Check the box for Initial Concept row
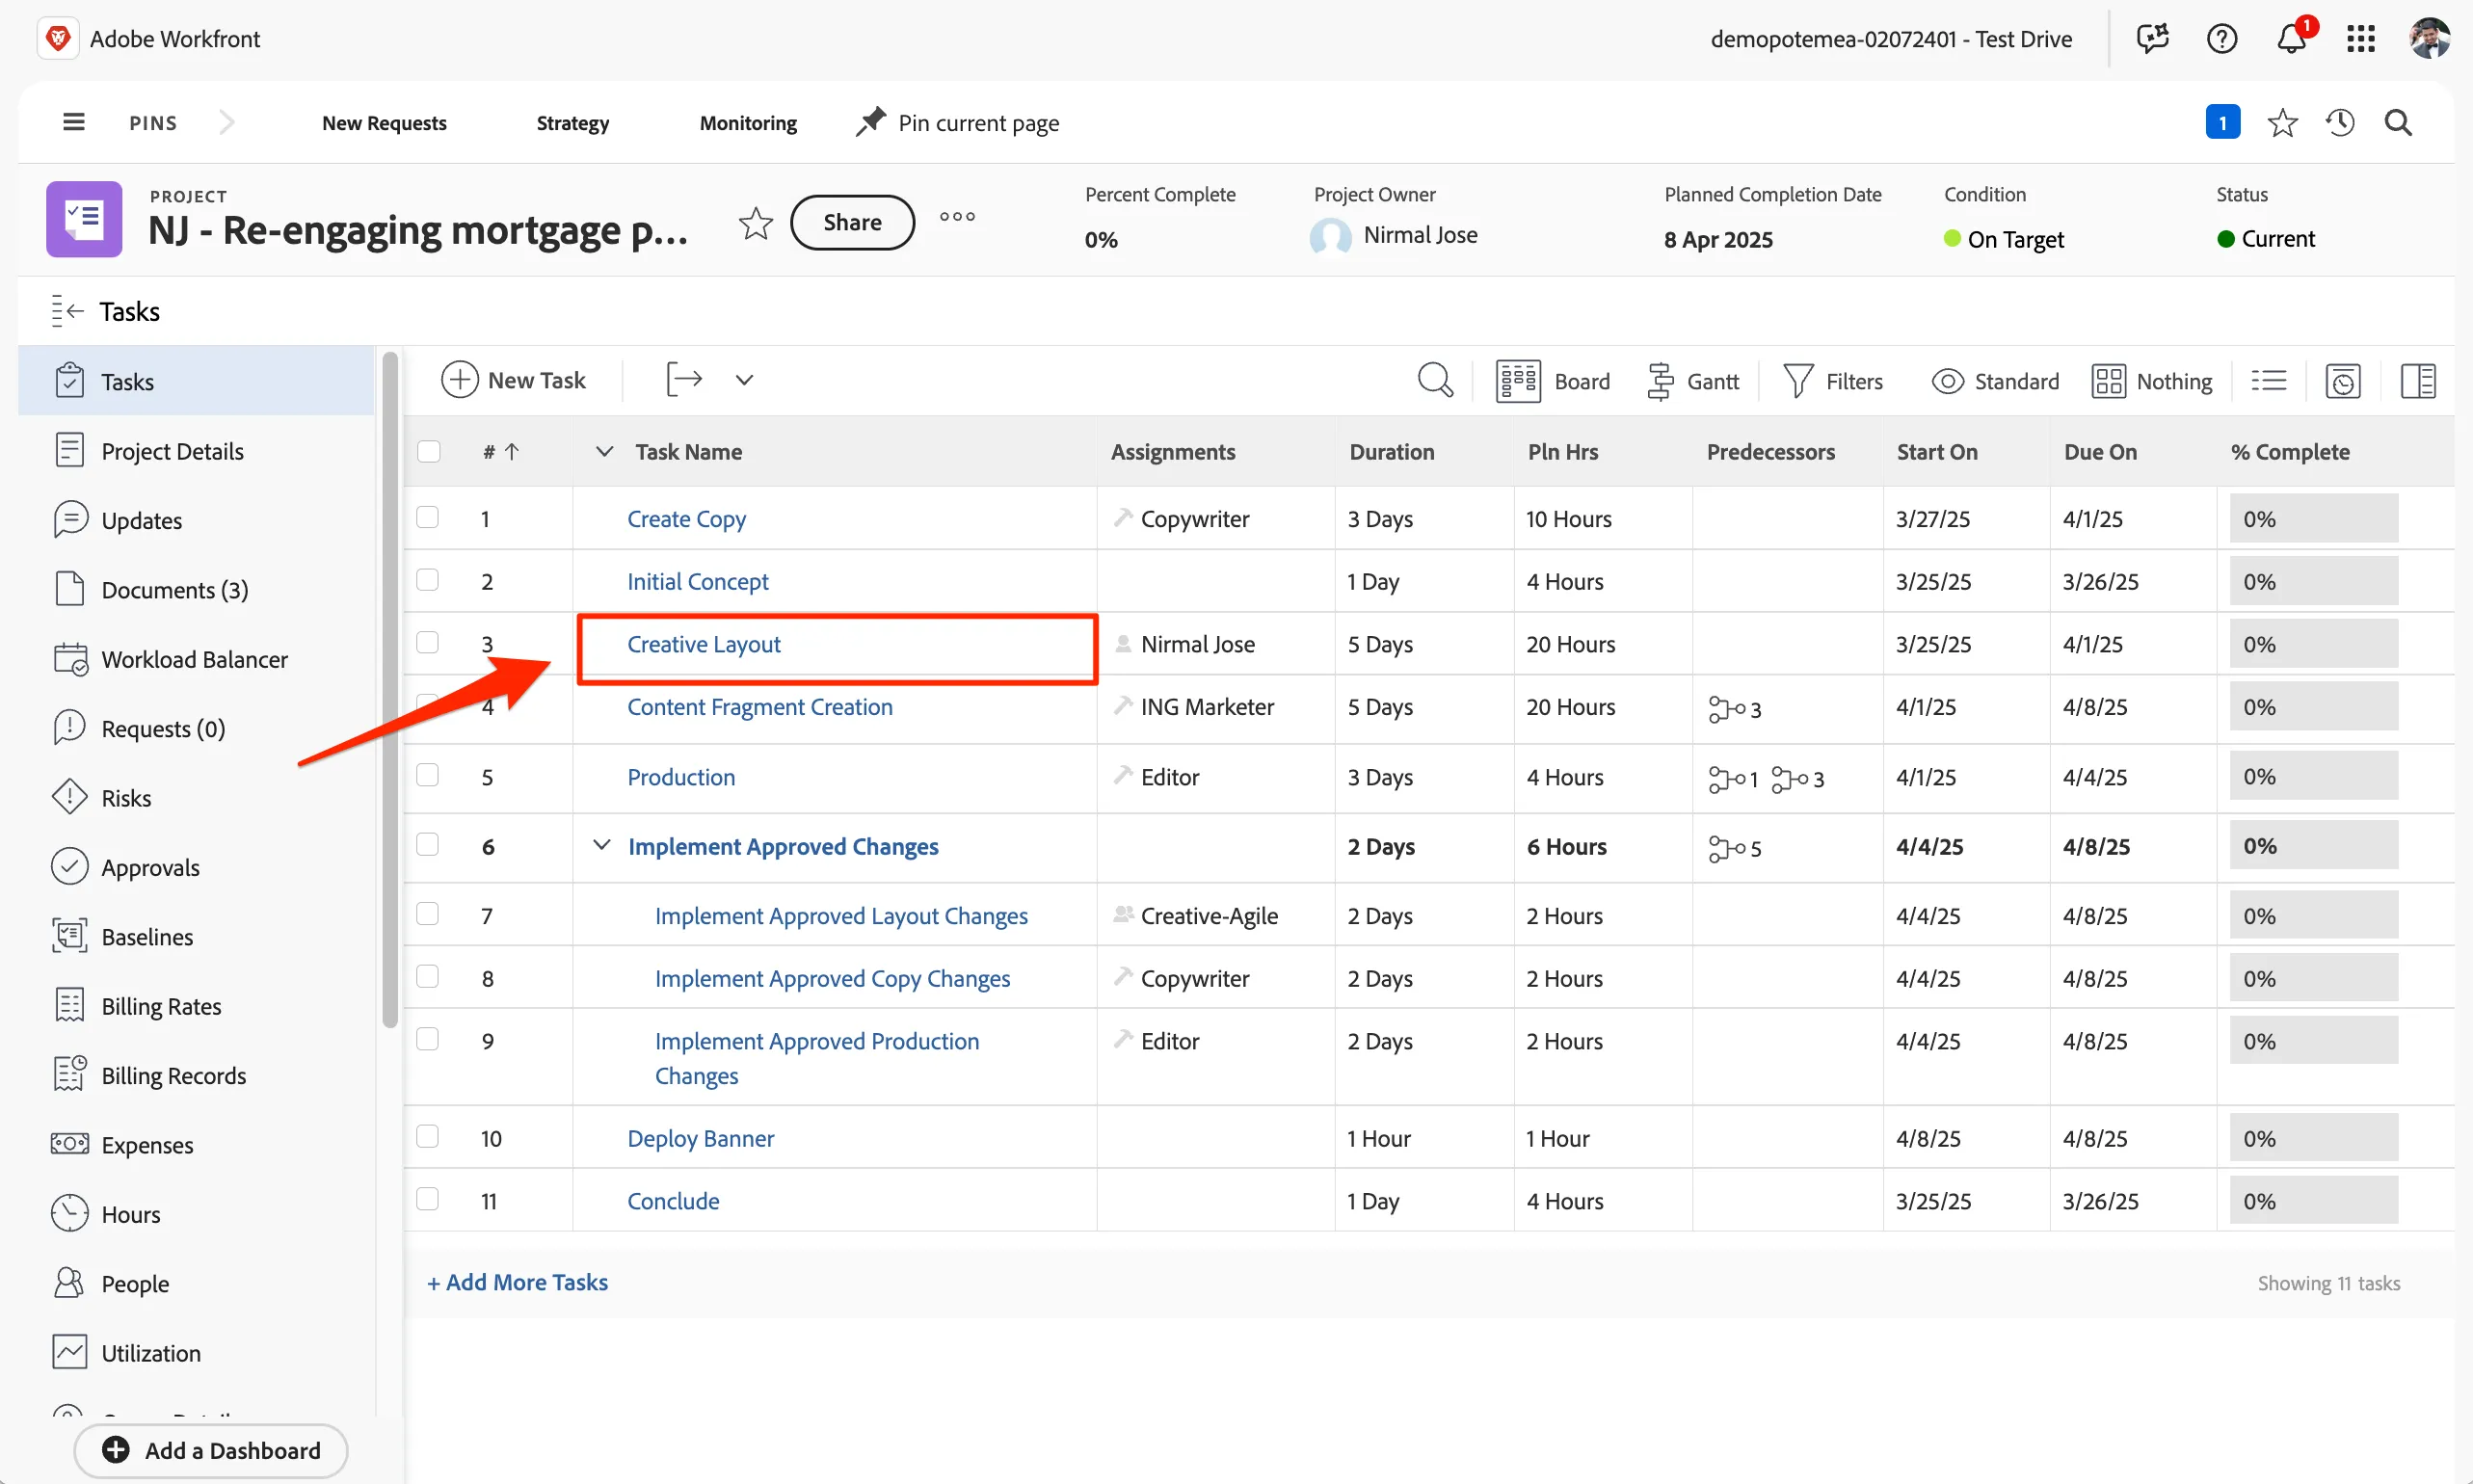 (x=428, y=580)
